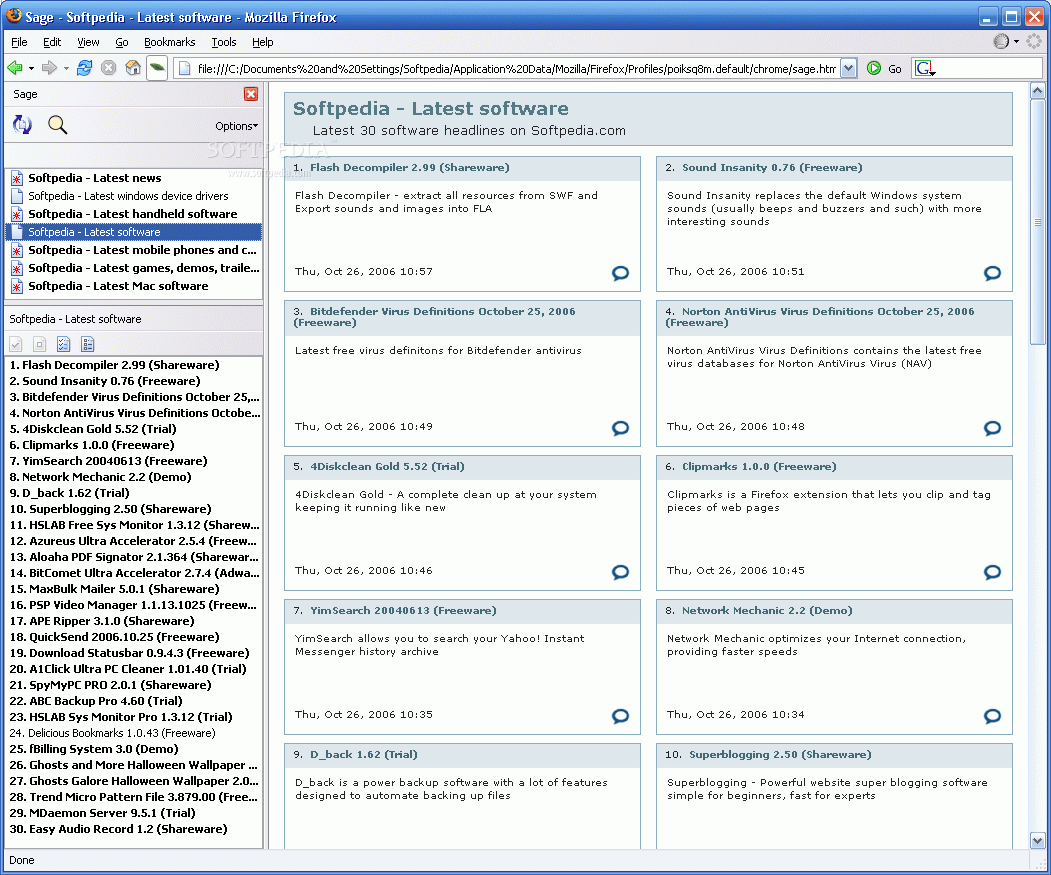Click the second feed item toolbar page icon
This screenshot has height=875, width=1051.
pyautogui.click(x=40, y=344)
